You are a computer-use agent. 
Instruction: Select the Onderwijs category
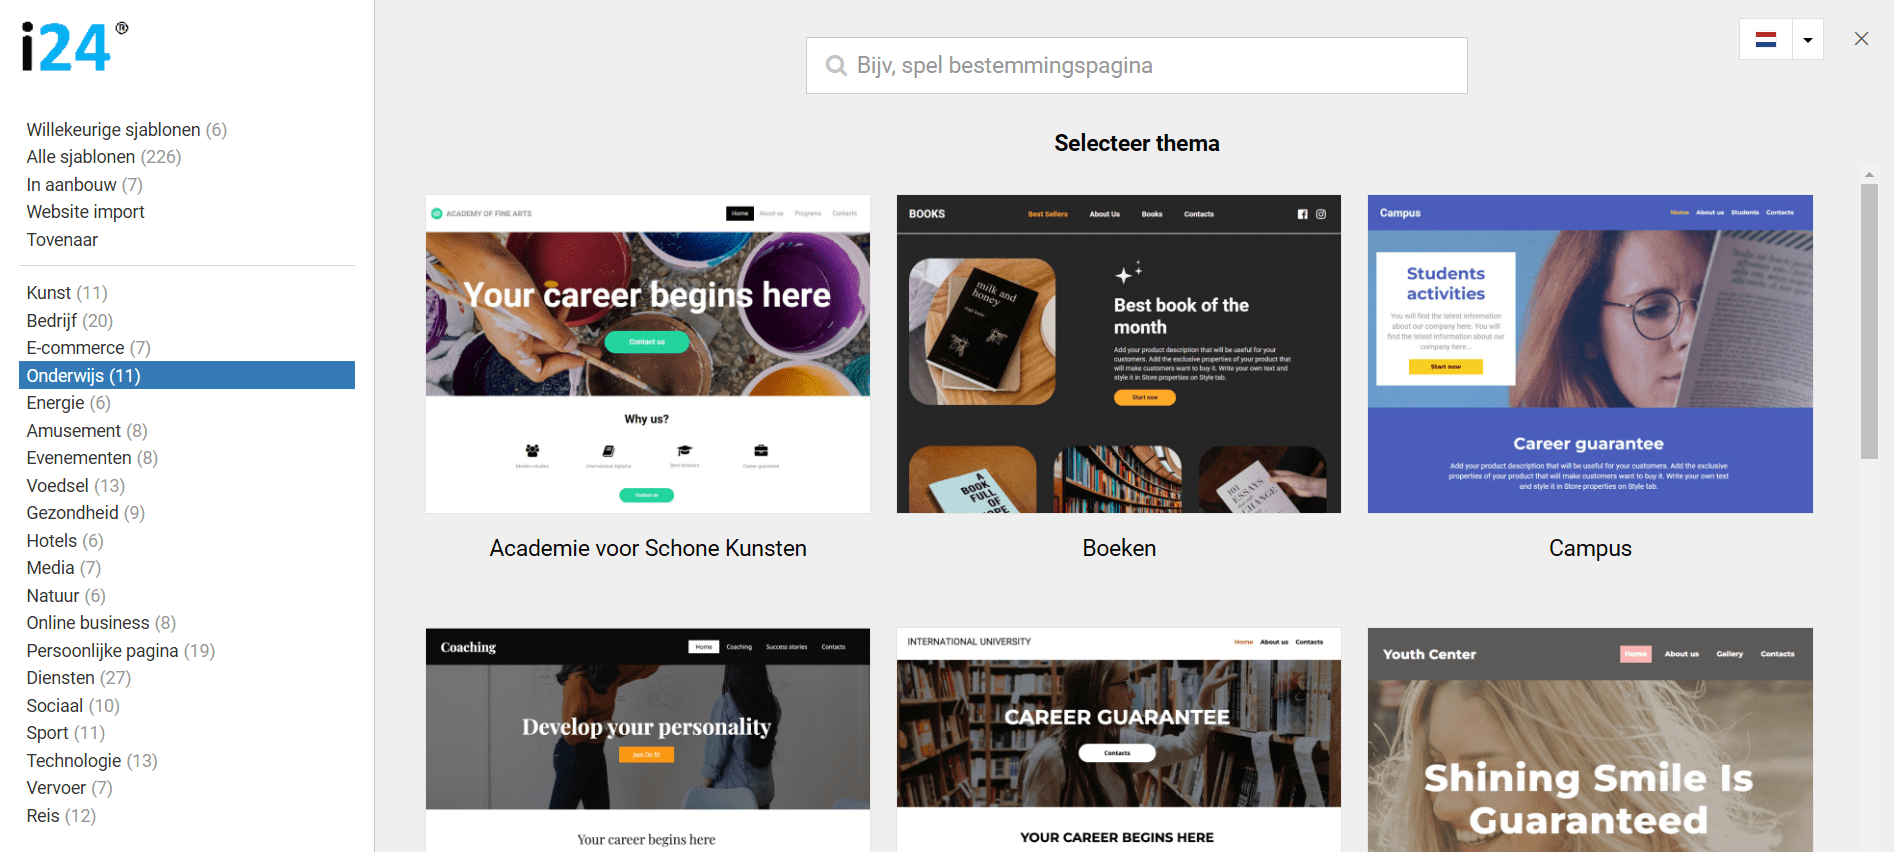(187, 375)
